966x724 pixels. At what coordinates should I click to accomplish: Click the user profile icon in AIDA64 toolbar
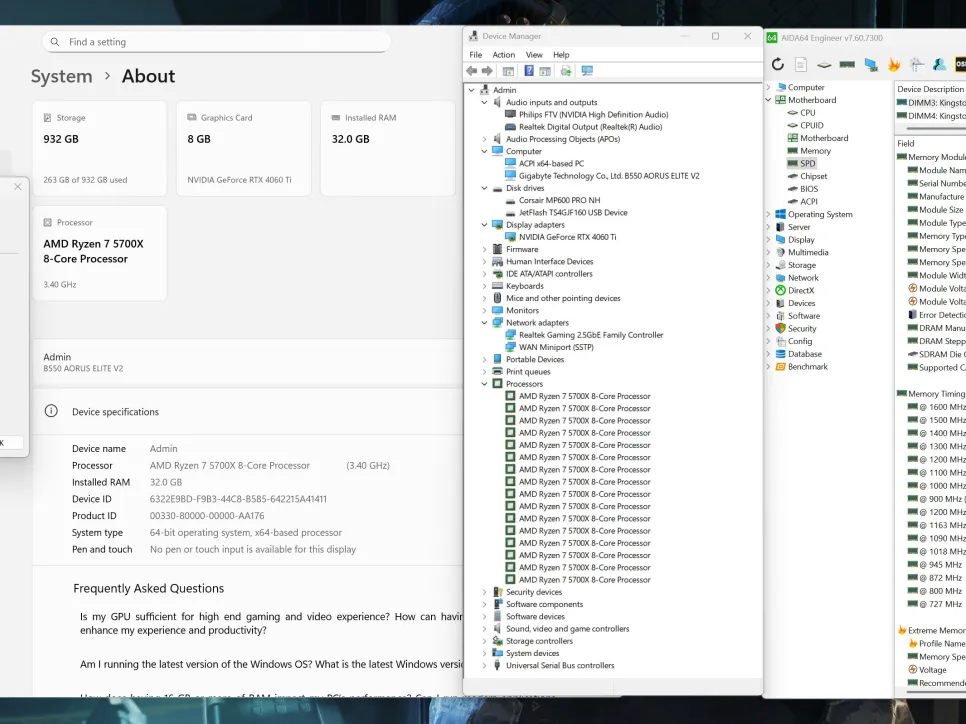[x=940, y=64]
